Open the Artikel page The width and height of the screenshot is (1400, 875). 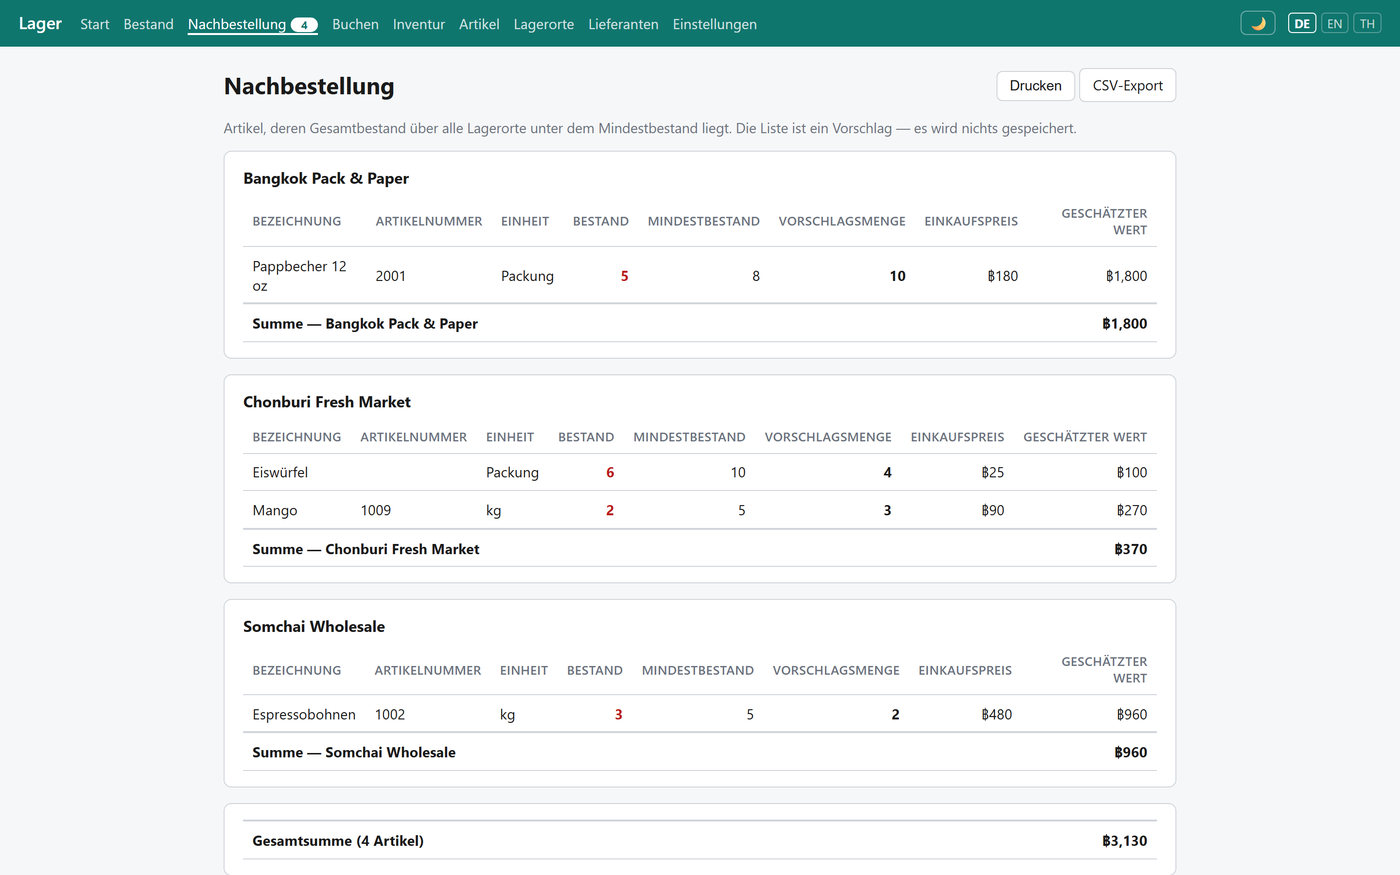(479, 24)
